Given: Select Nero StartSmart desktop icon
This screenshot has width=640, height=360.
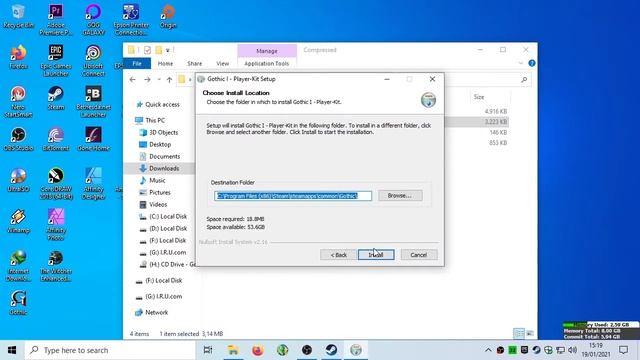Looking at the screenshot, I should click(18, 102).
